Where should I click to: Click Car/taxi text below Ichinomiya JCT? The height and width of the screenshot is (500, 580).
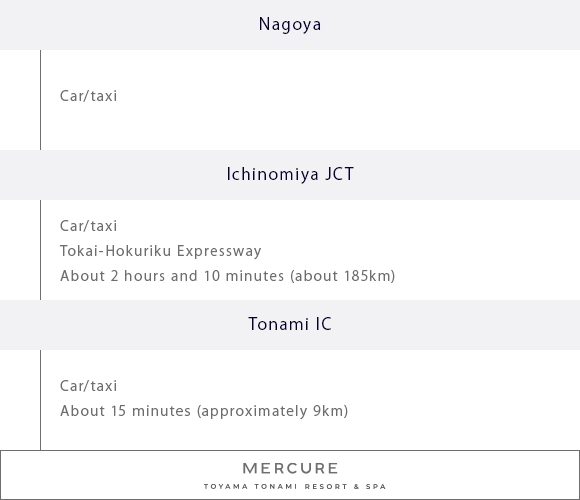click(x=88, y=226)
